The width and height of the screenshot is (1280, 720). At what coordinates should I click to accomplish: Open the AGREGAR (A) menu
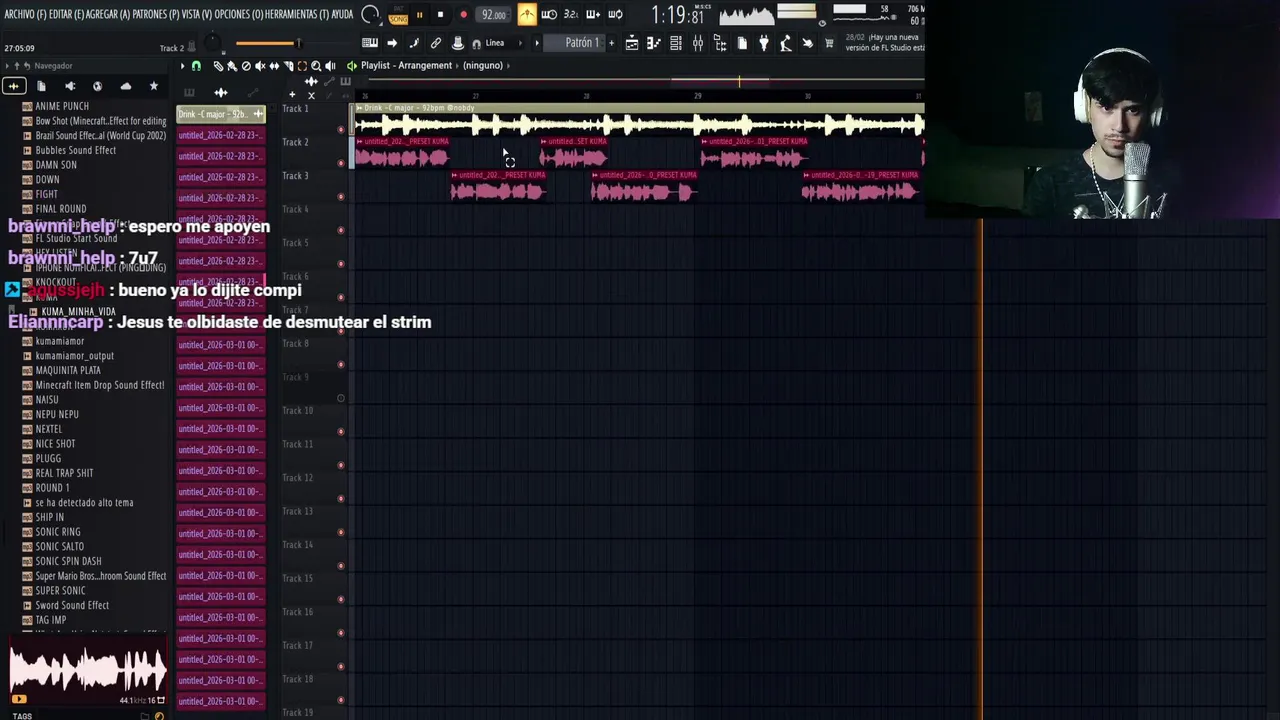(x=108, y=14)
